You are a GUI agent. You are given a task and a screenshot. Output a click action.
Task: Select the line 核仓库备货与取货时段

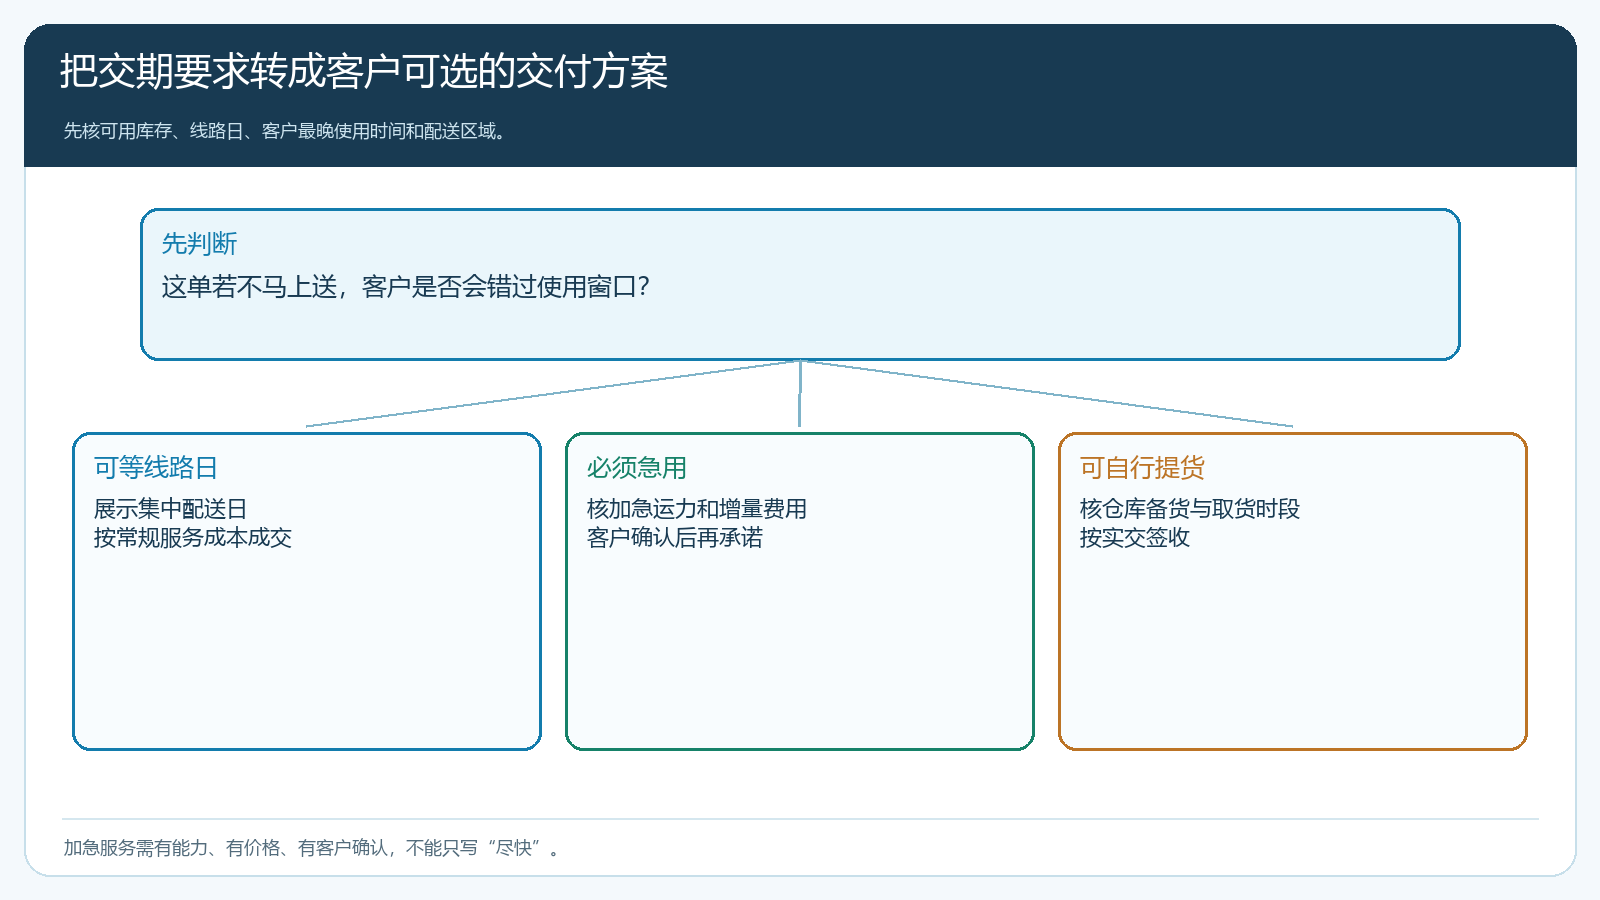(x=1189, y=509)
